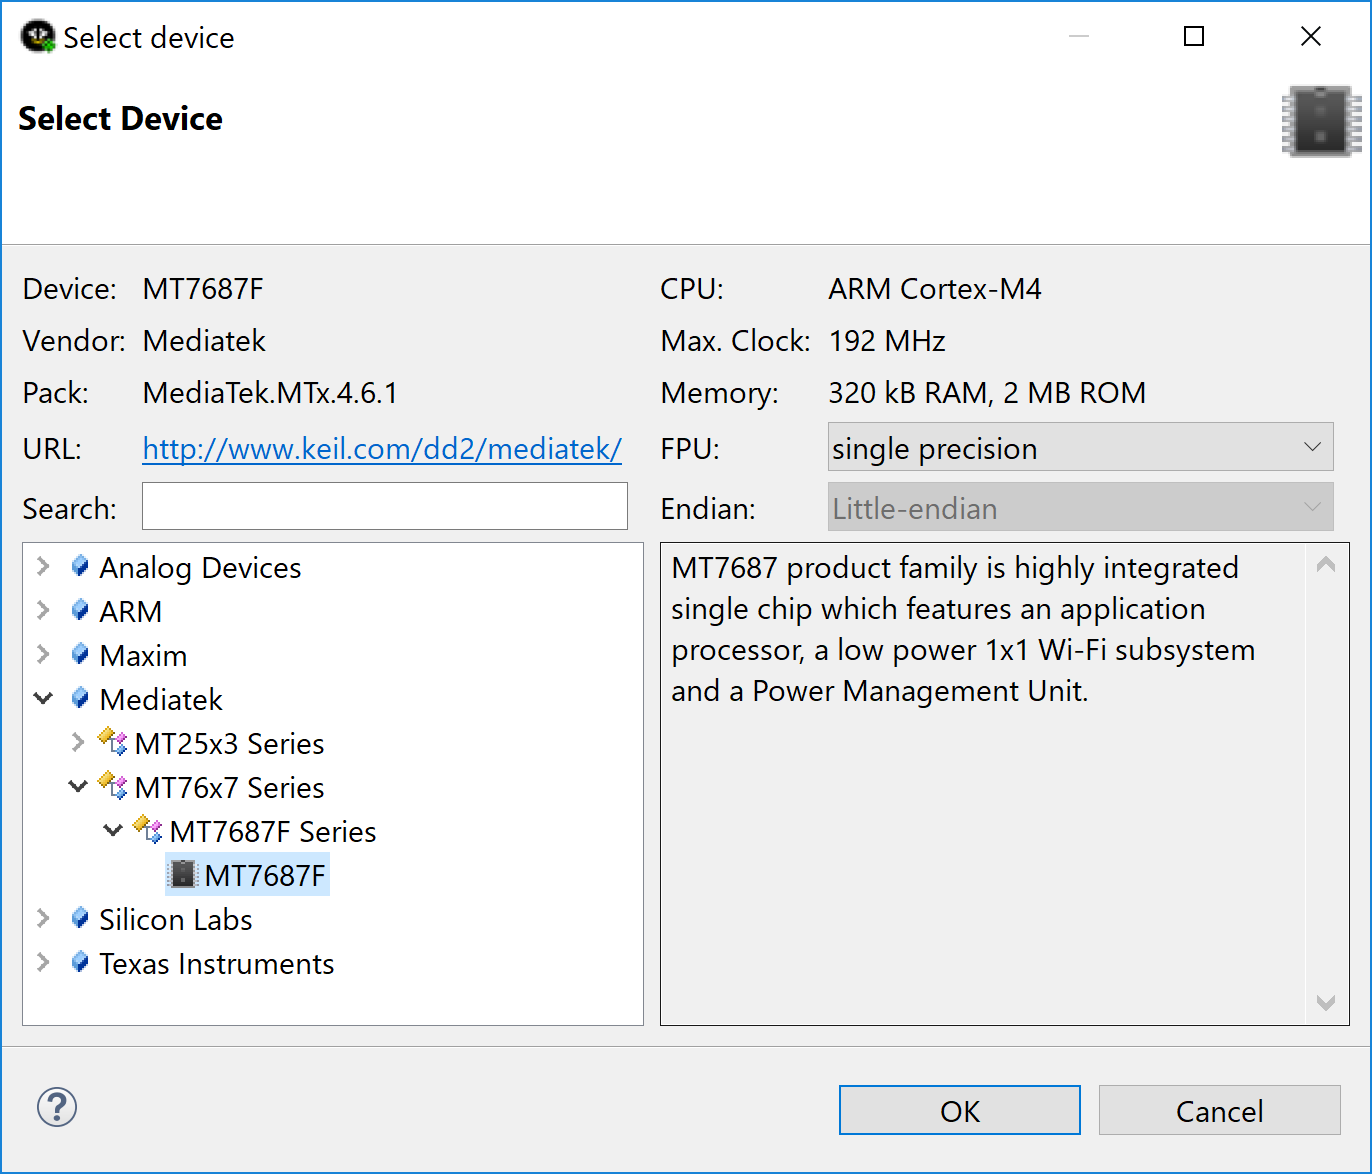This screenshot has width=1372, height=1174.
Task: Open the FPU precision dropdown
Action: (1312, 447)
